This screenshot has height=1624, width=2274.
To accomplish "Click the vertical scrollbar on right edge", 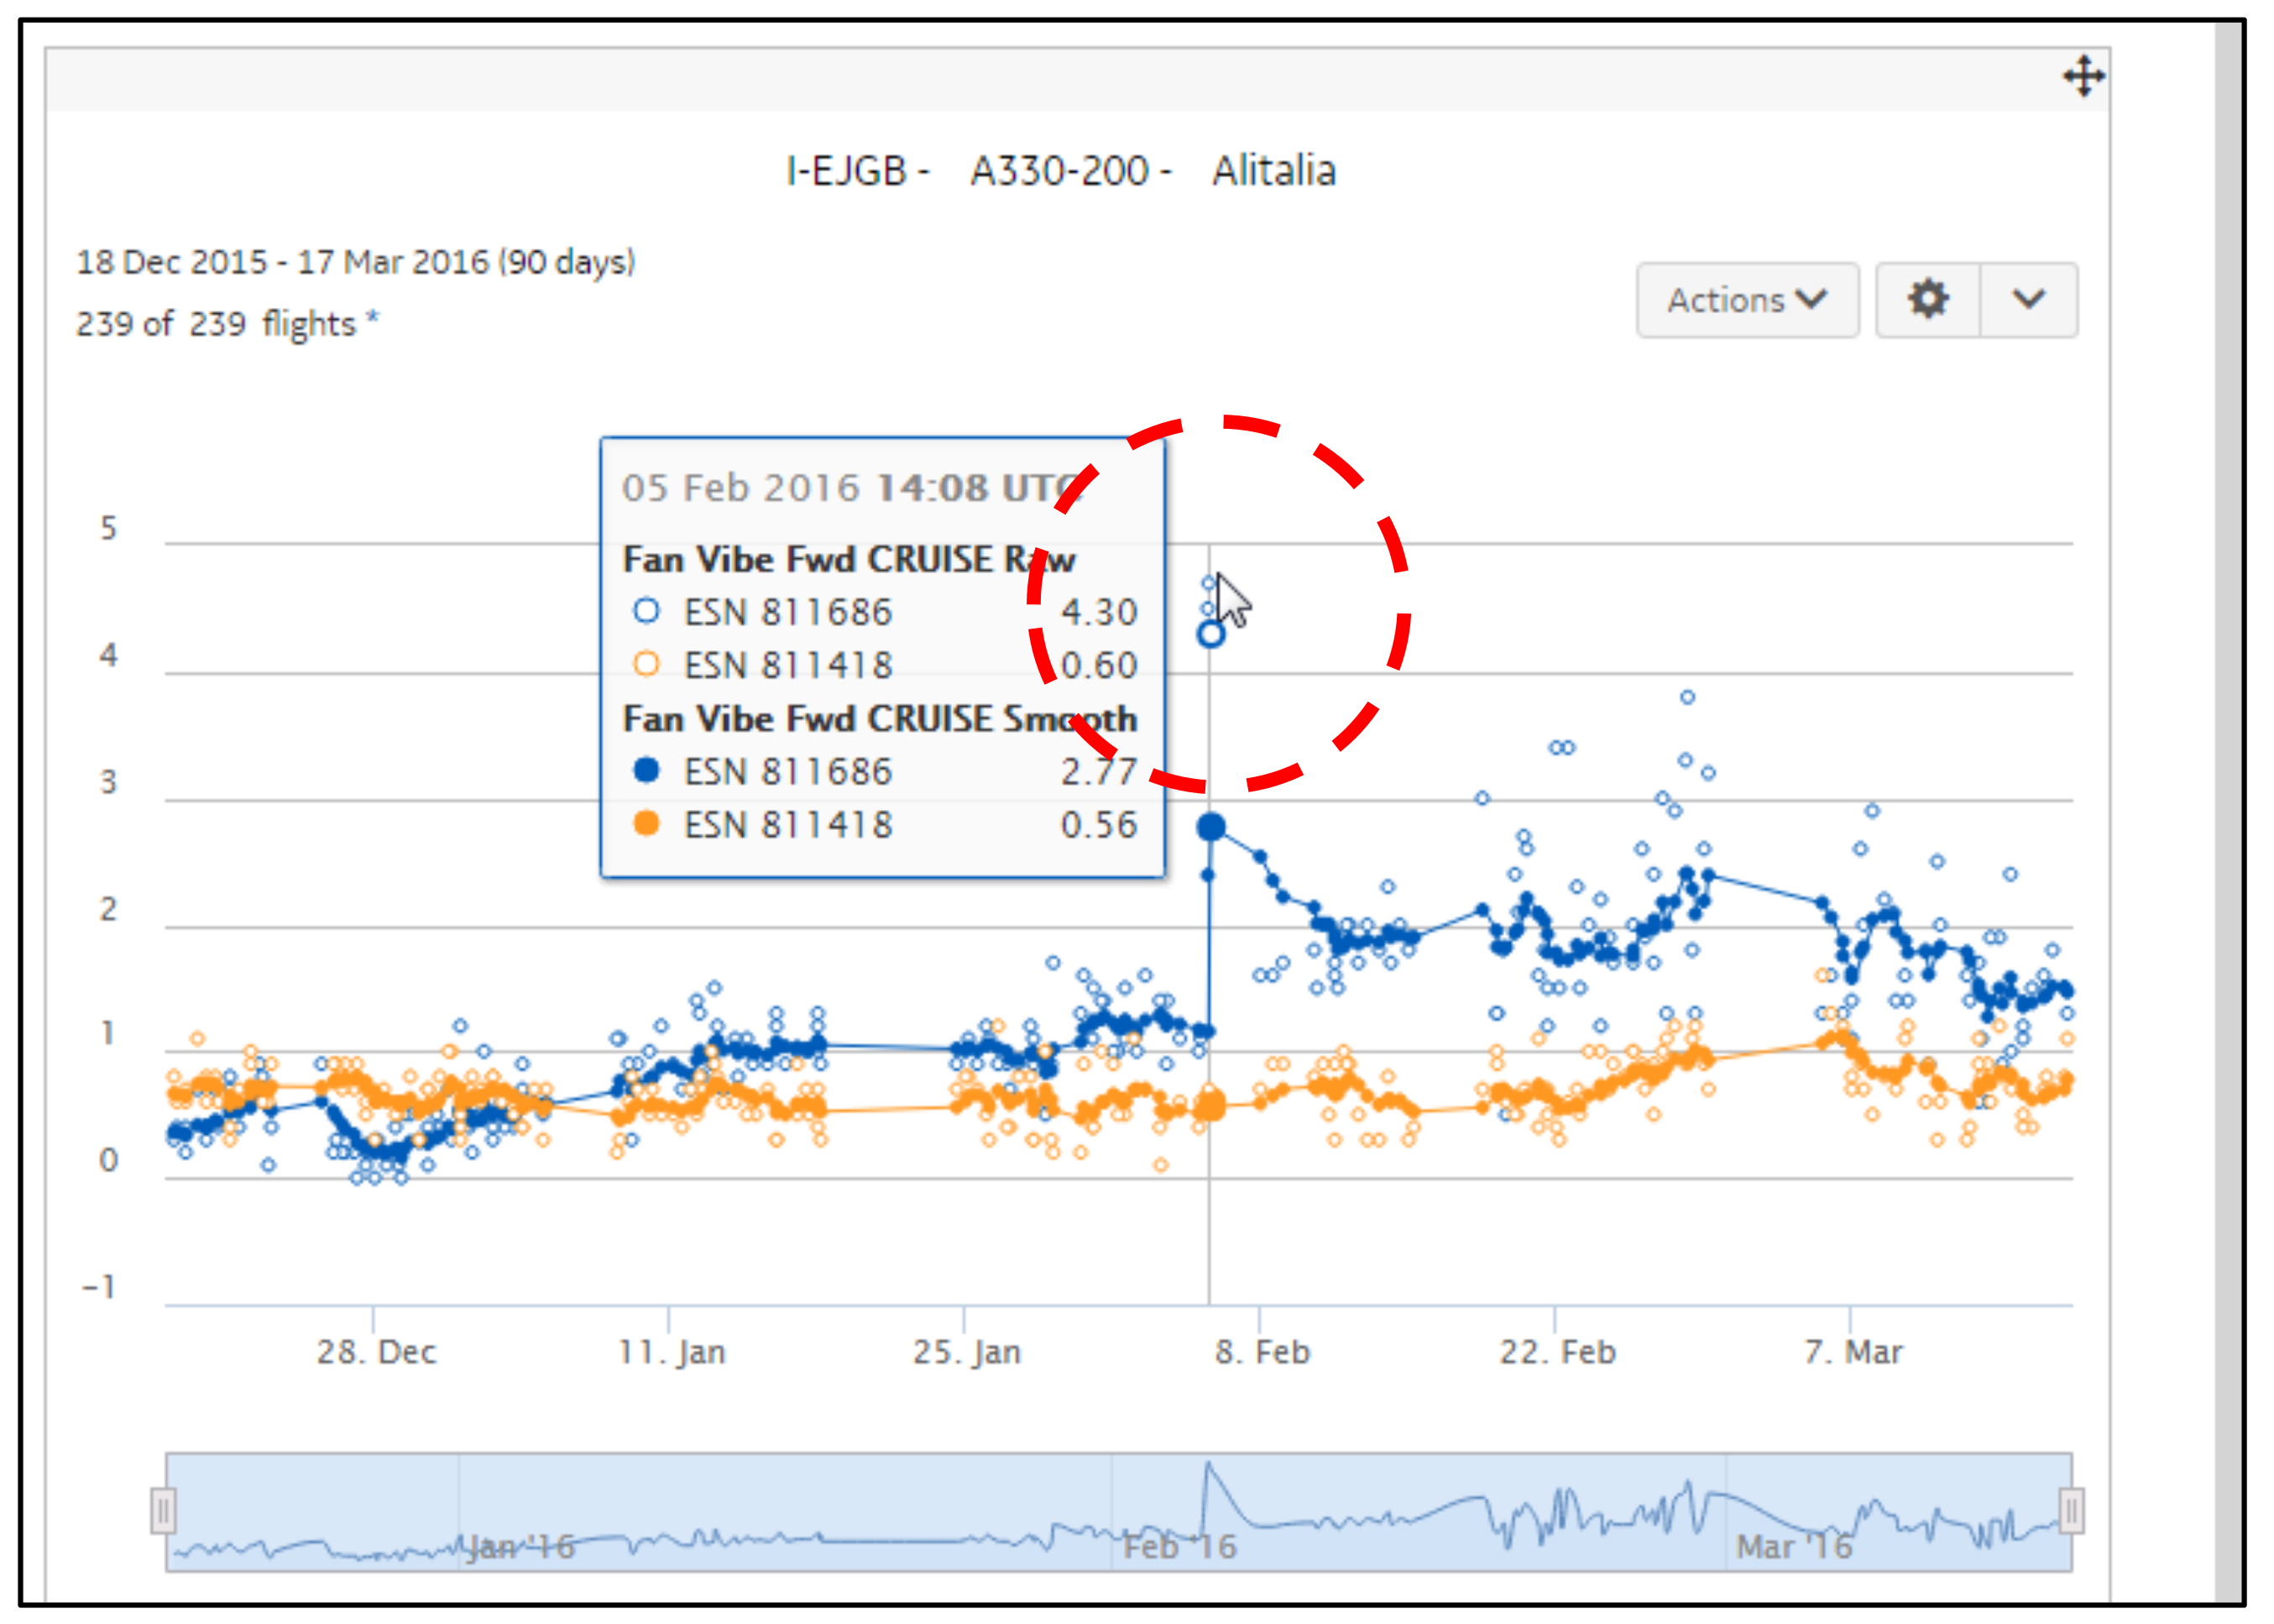I will [x=2227, y=800].
